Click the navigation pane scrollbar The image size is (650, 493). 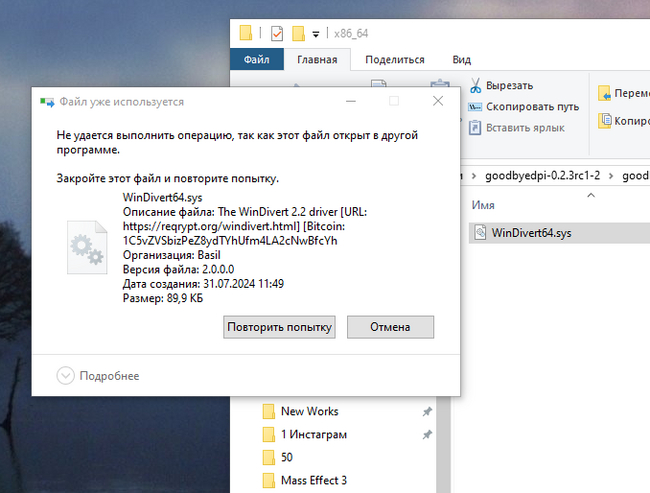coord(444,444)
